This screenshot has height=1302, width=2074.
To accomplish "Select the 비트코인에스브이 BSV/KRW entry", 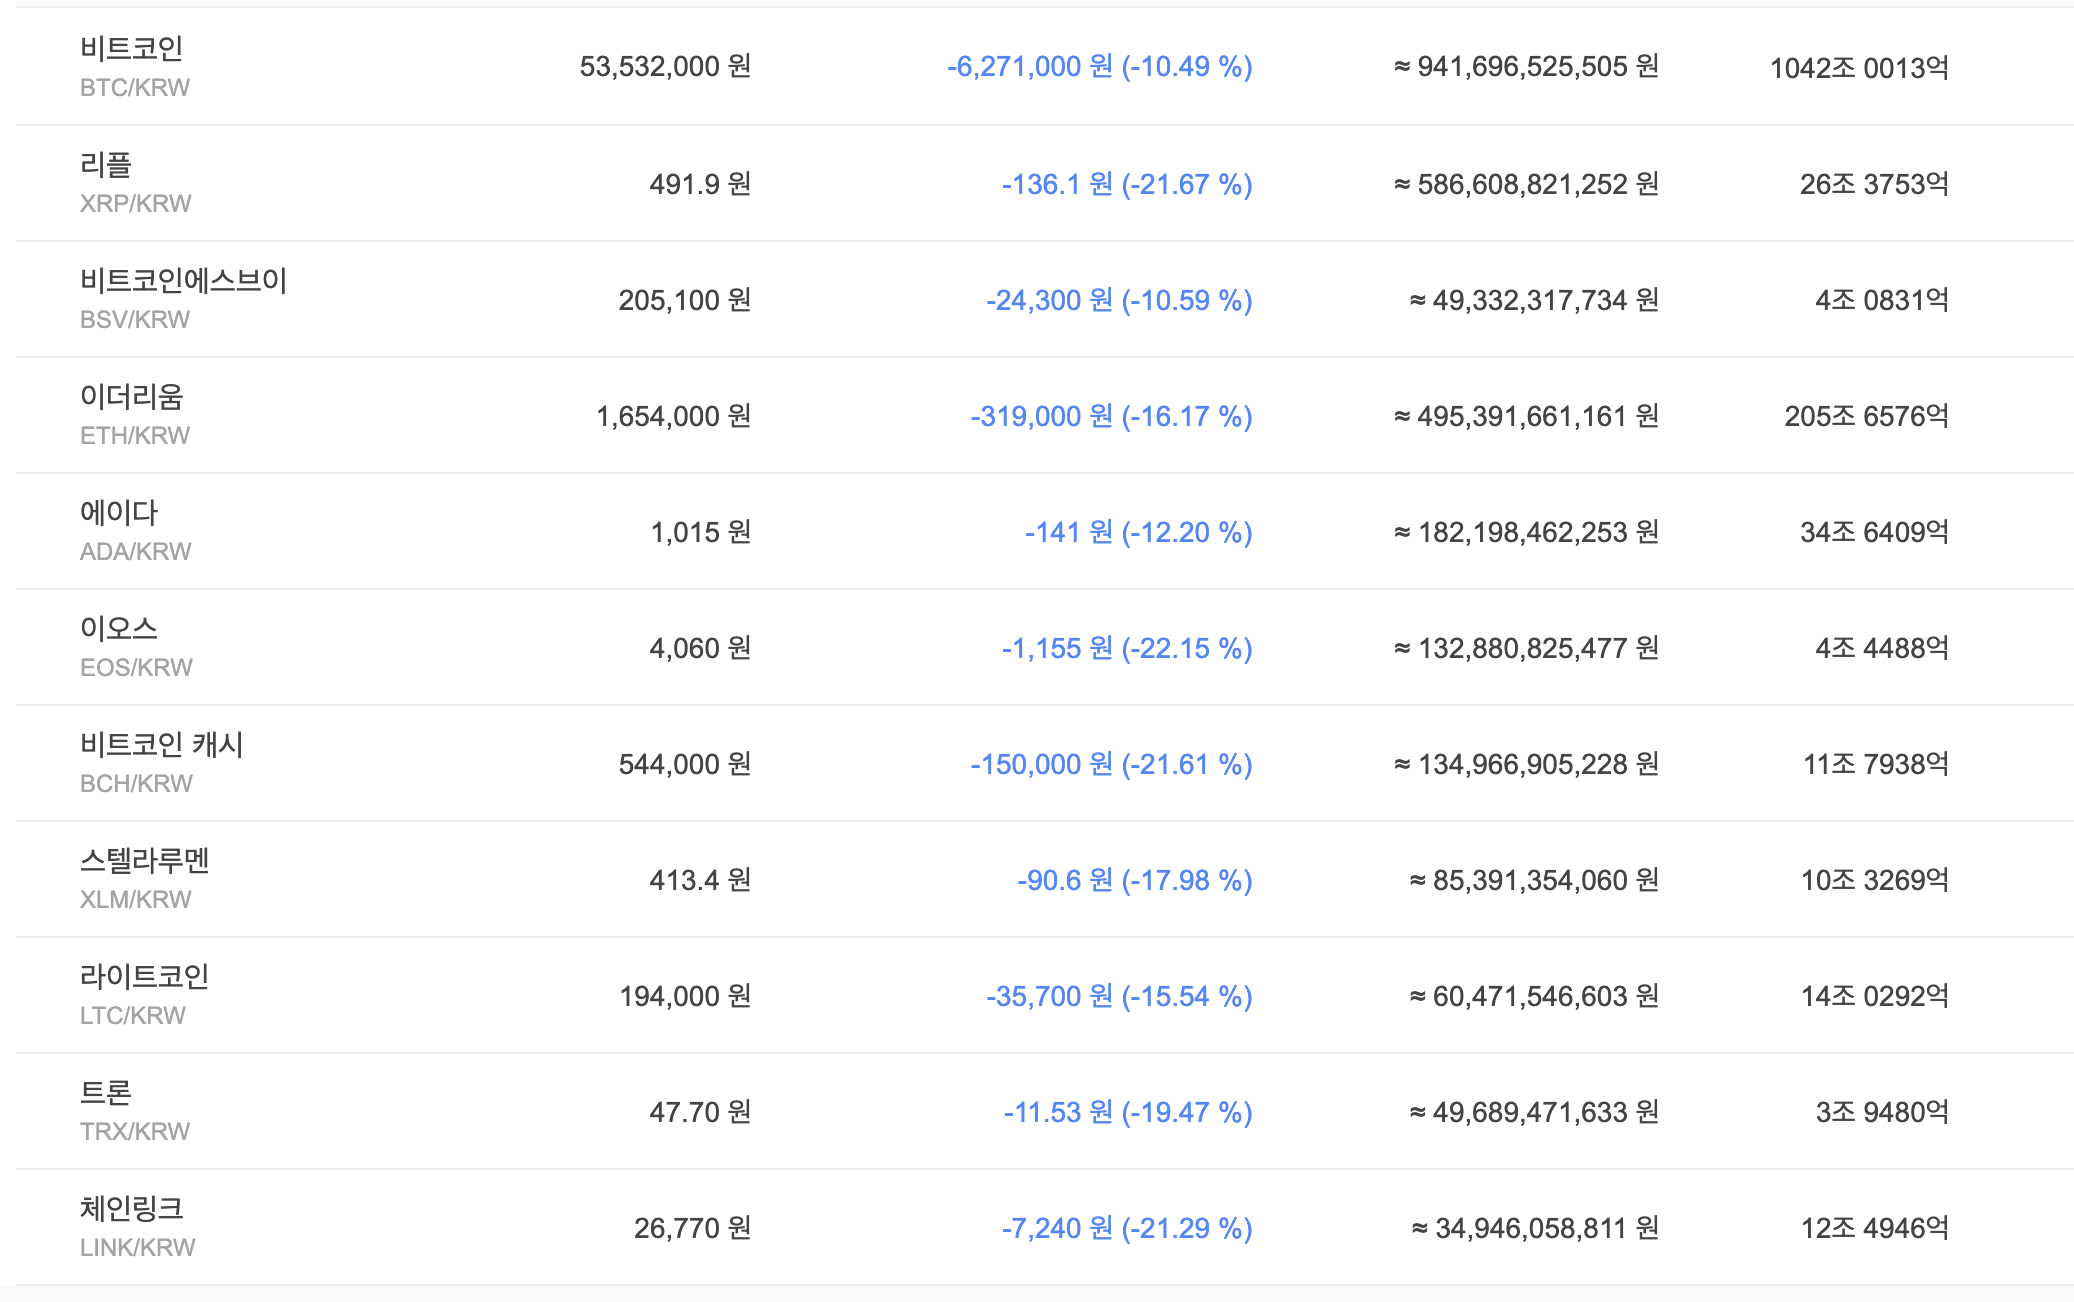I will tap(183, 281).
